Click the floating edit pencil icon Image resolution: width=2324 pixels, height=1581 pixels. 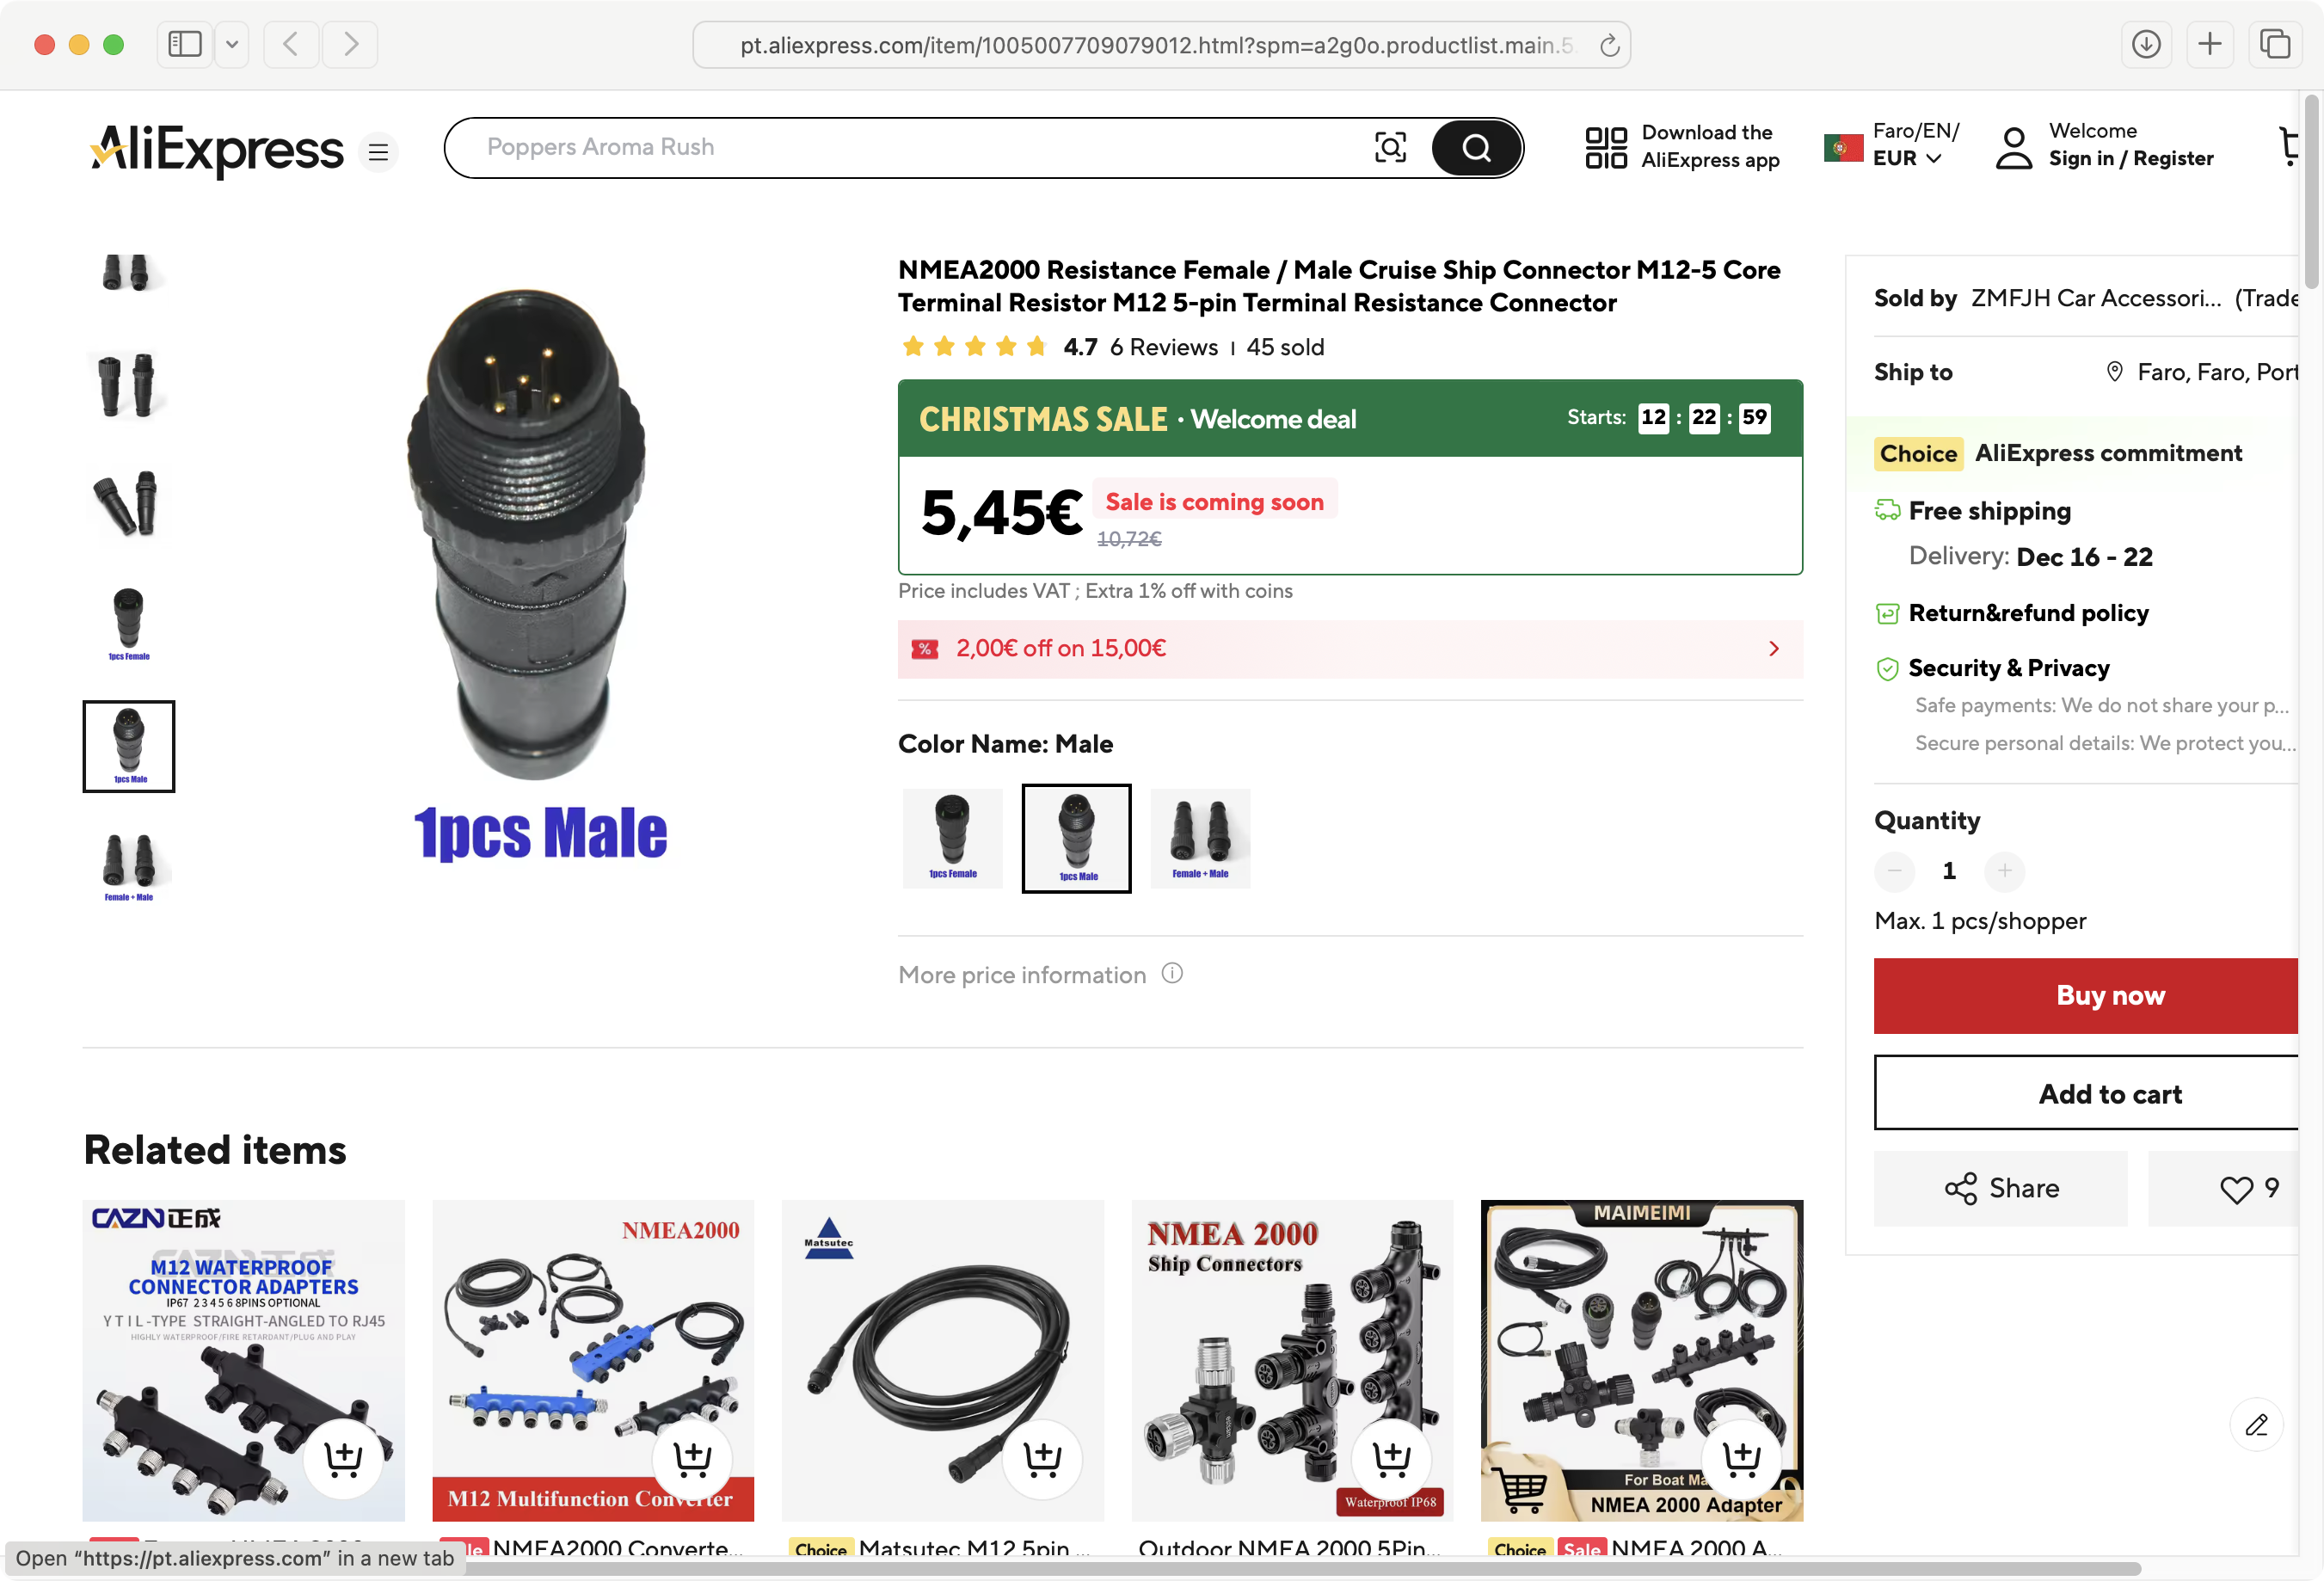pos(2256,1424)
